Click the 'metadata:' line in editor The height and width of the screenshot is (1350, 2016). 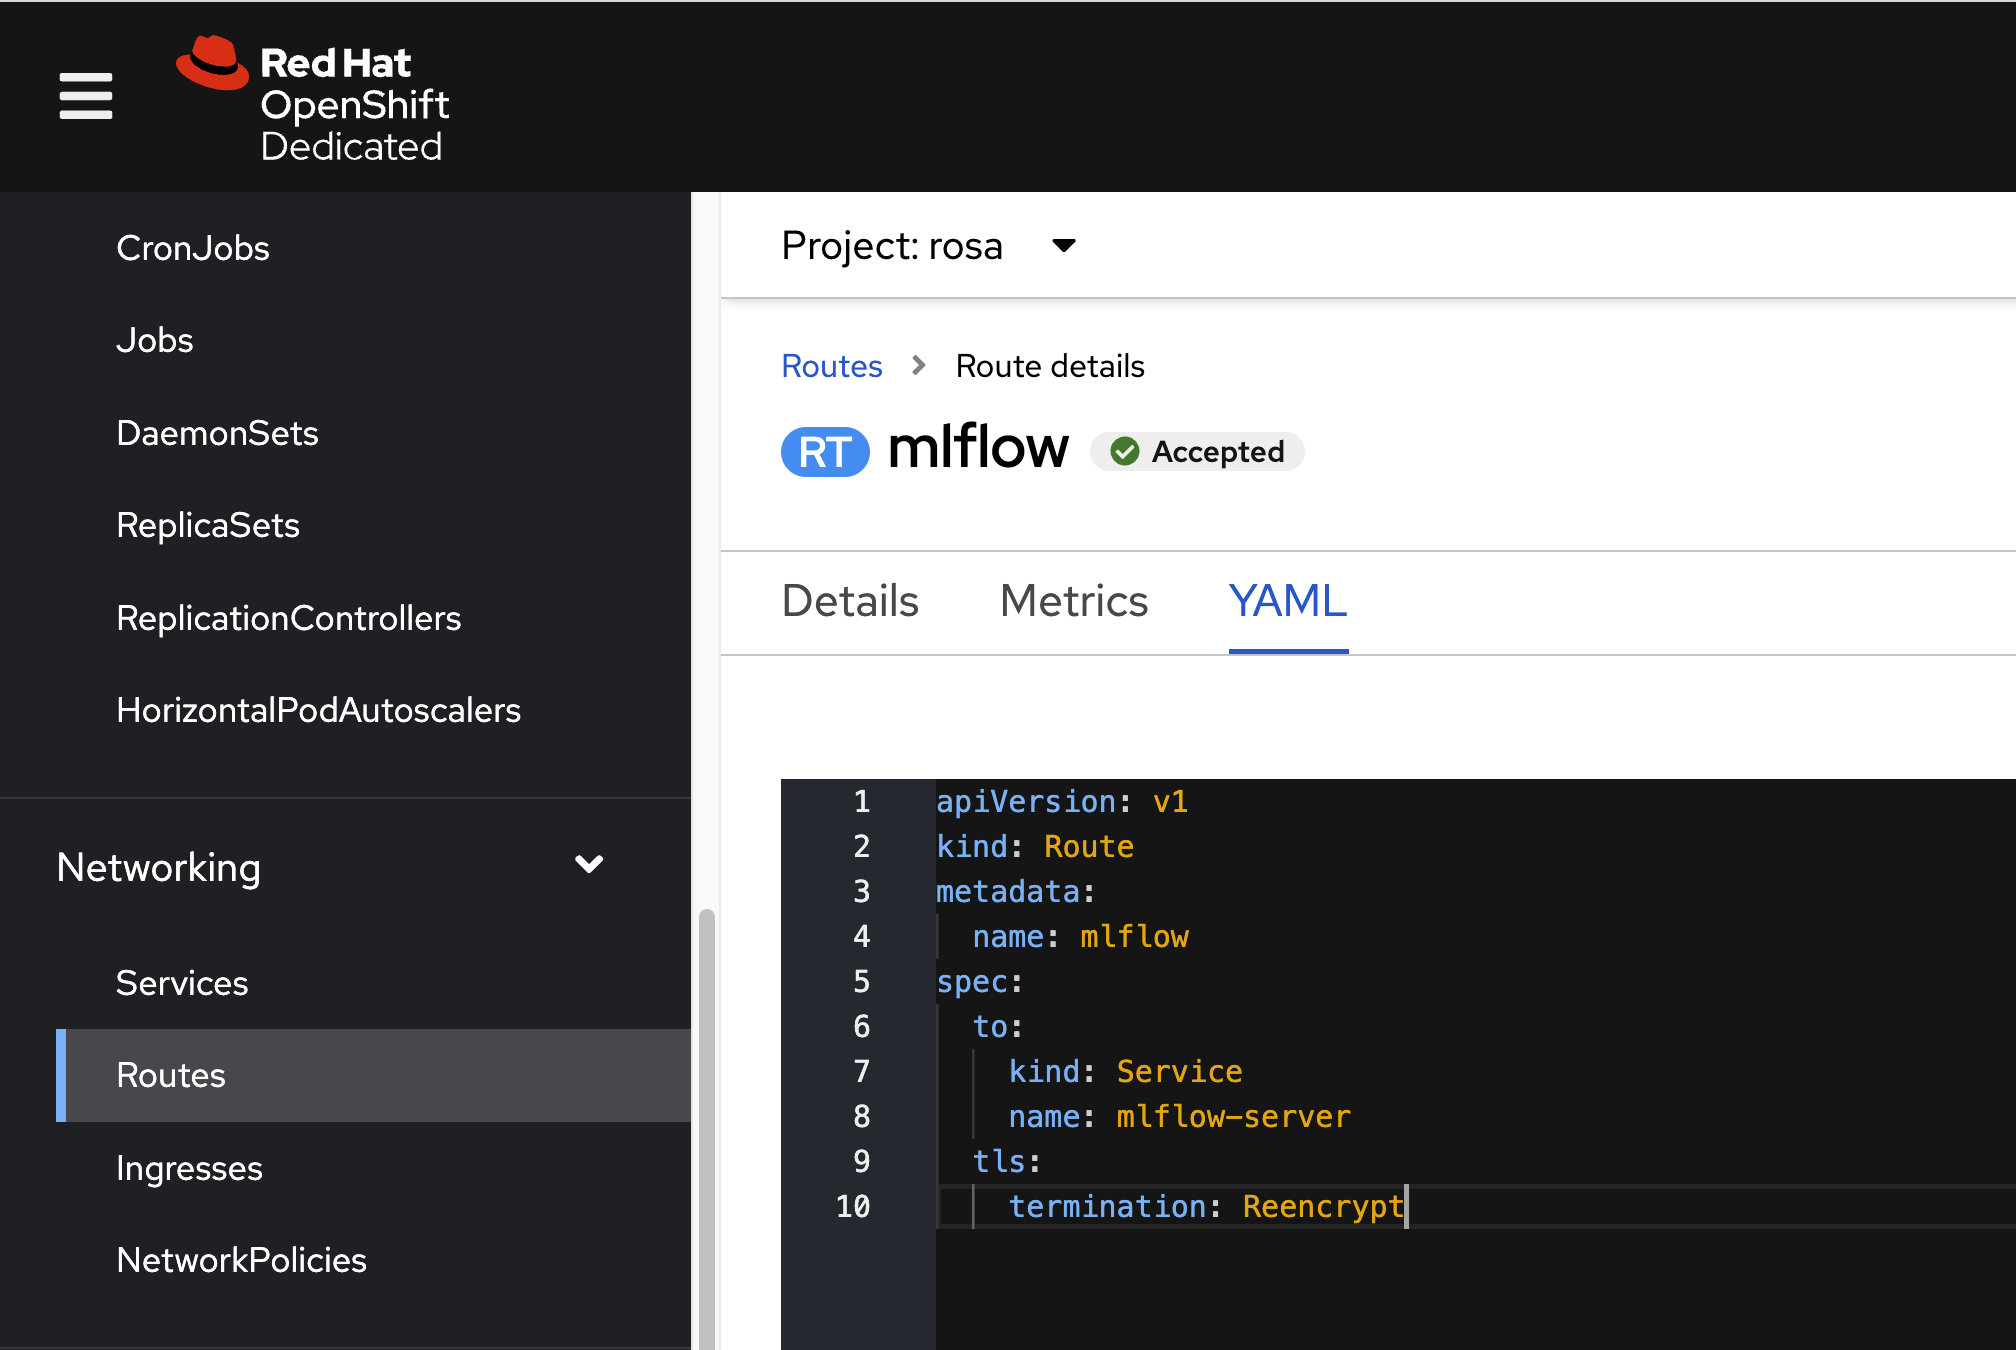click(x=1016, y=892)
